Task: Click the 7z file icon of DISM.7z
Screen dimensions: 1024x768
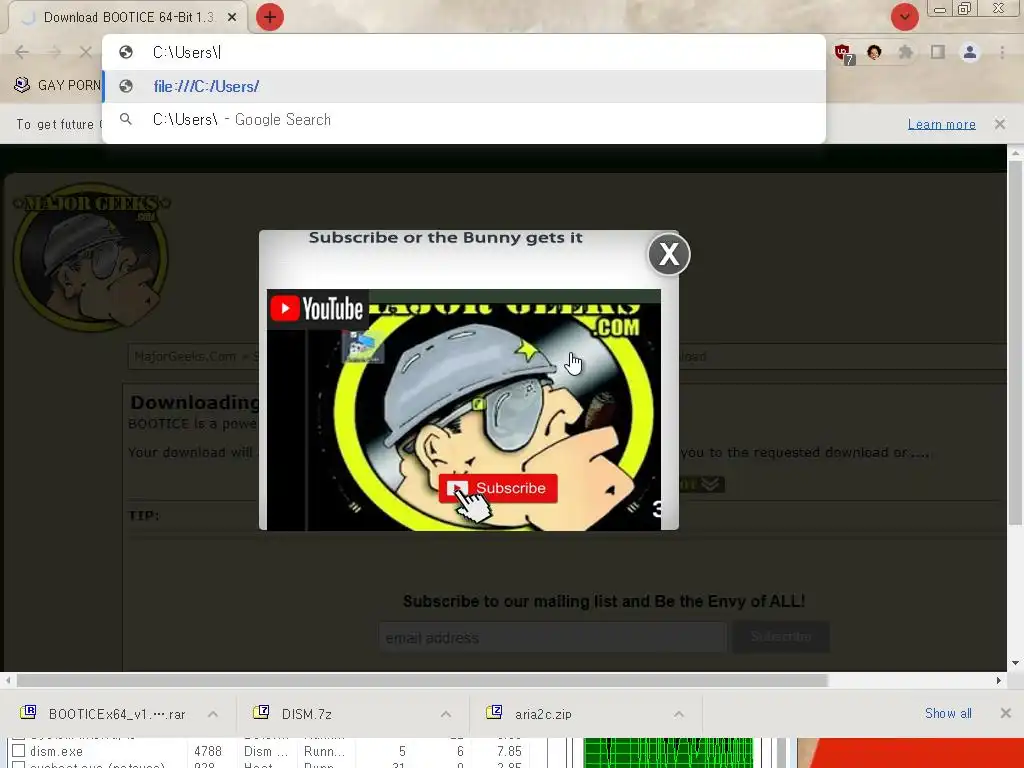Action: pyautogui.click(x=261, y=712)
